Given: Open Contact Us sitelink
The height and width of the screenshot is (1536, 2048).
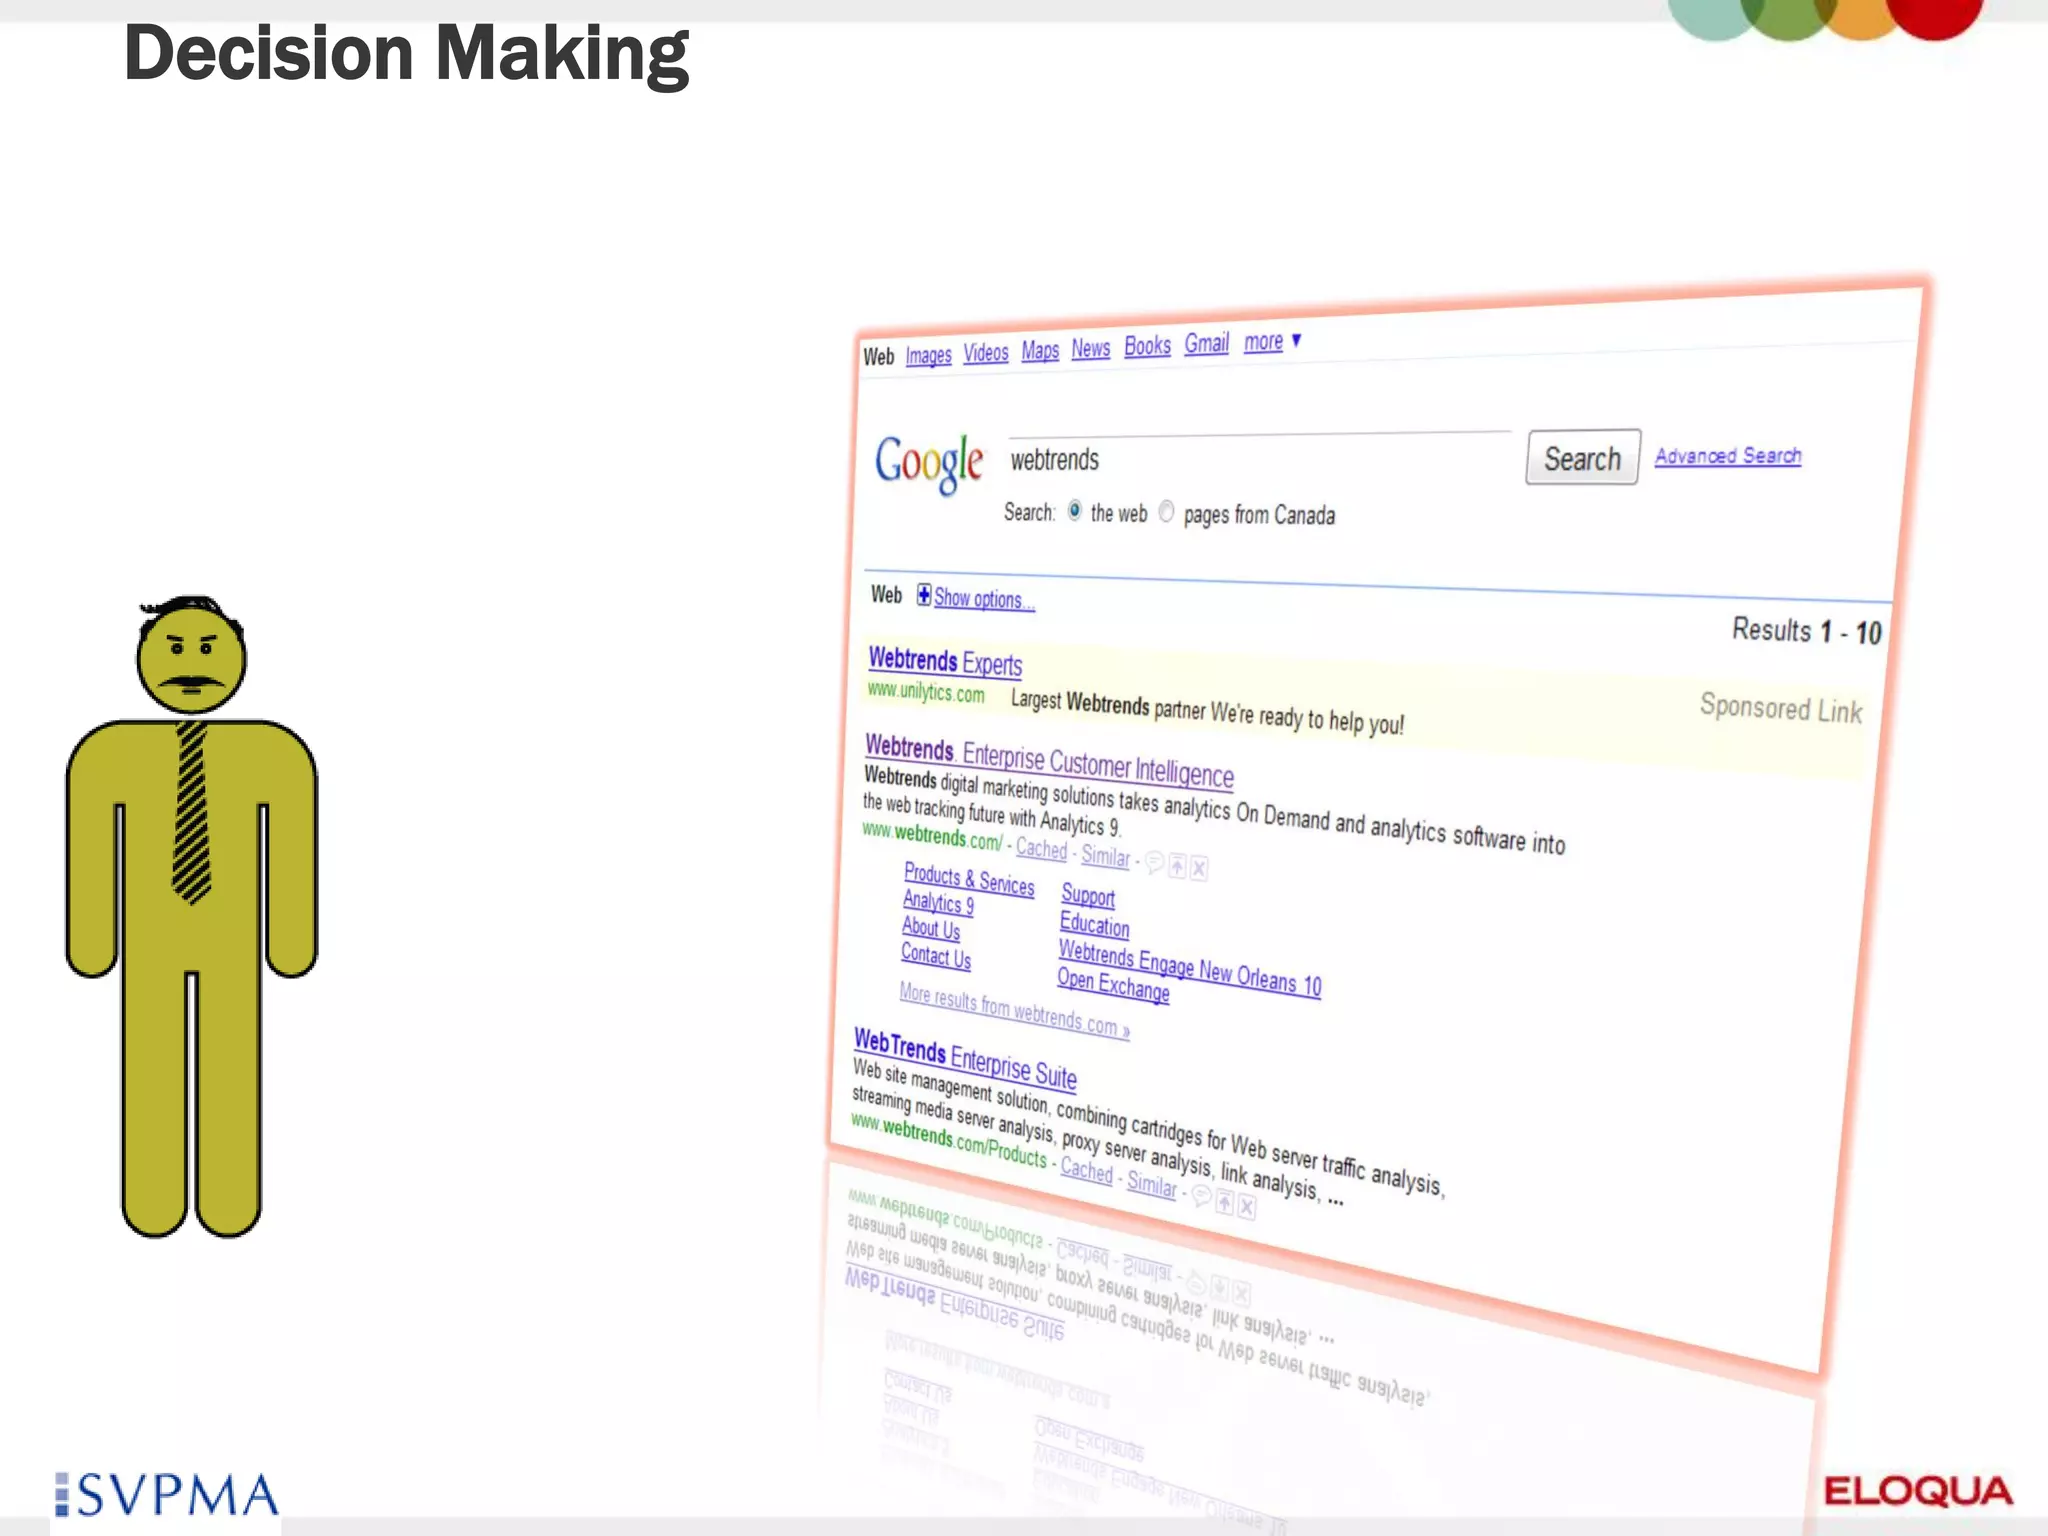Looking at the screenshot, I should coord(936,957).
